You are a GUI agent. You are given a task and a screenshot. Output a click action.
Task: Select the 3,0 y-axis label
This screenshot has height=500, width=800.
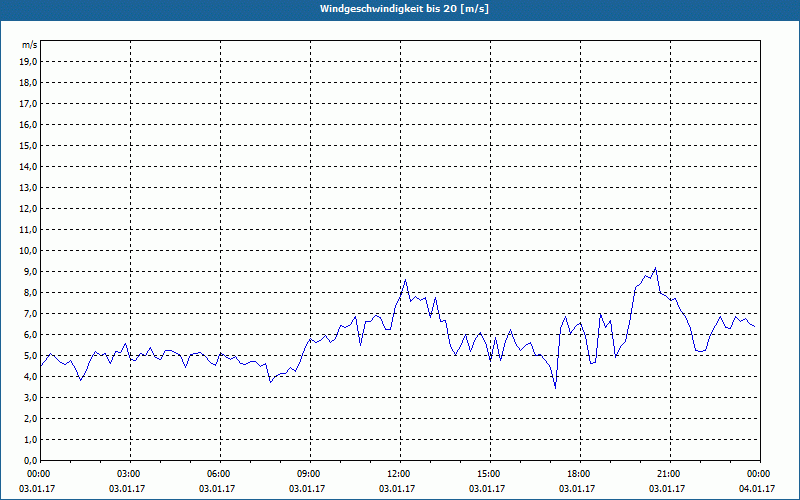pyautogui.click(x=30, y=397)
